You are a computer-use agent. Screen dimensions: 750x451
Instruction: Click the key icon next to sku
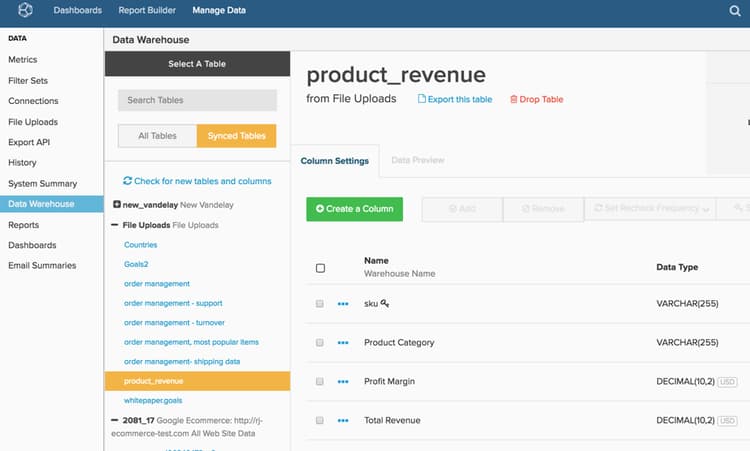385,303
